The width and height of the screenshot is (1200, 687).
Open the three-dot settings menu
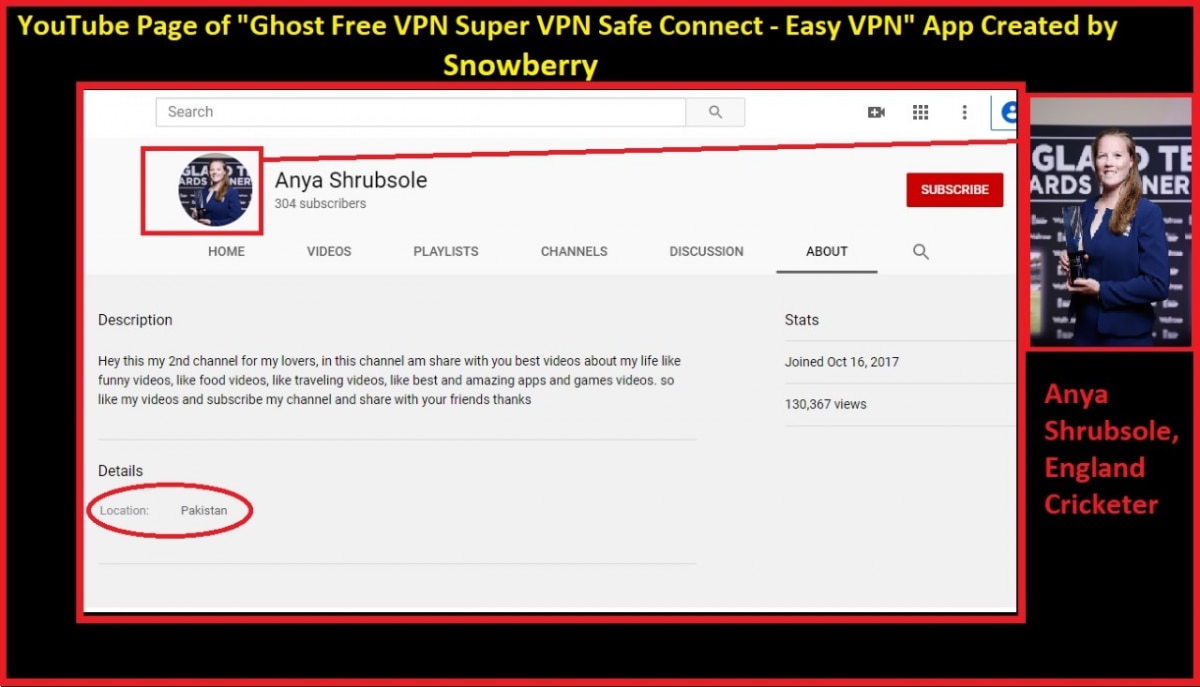pos(965,112)
